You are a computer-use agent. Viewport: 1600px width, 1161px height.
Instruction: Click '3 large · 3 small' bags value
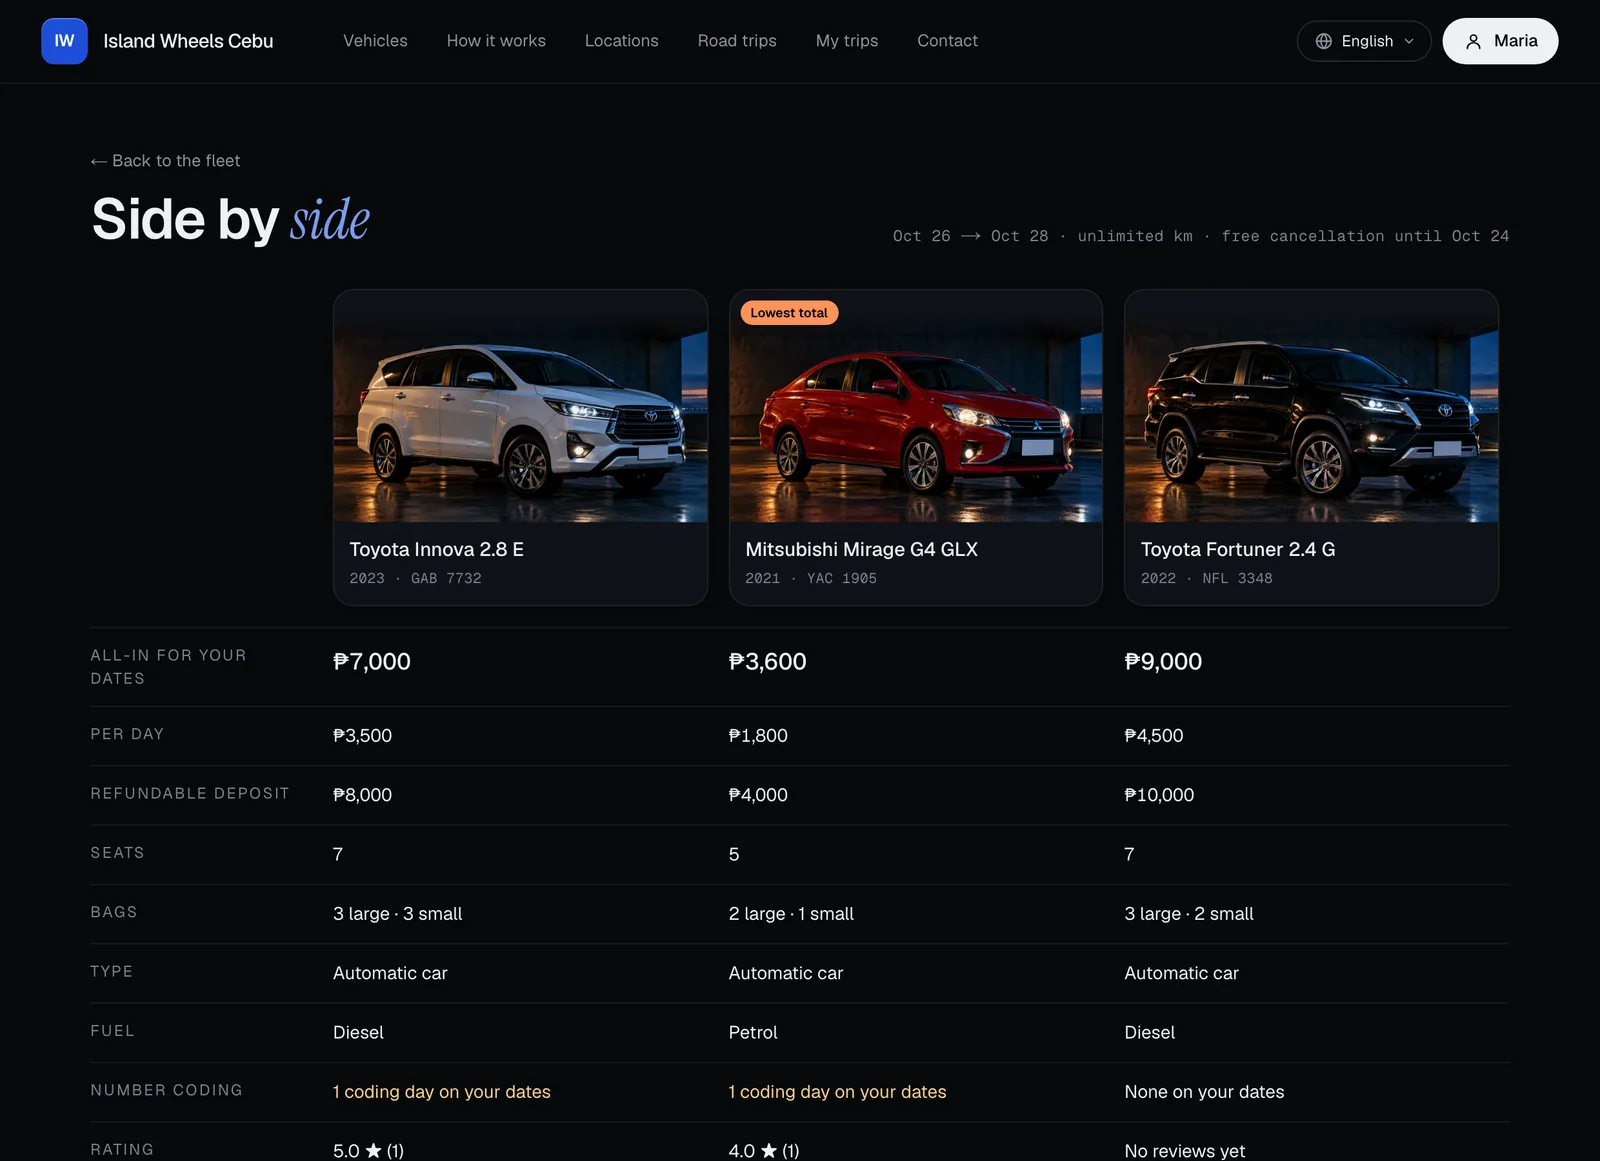tap(397, 914)
